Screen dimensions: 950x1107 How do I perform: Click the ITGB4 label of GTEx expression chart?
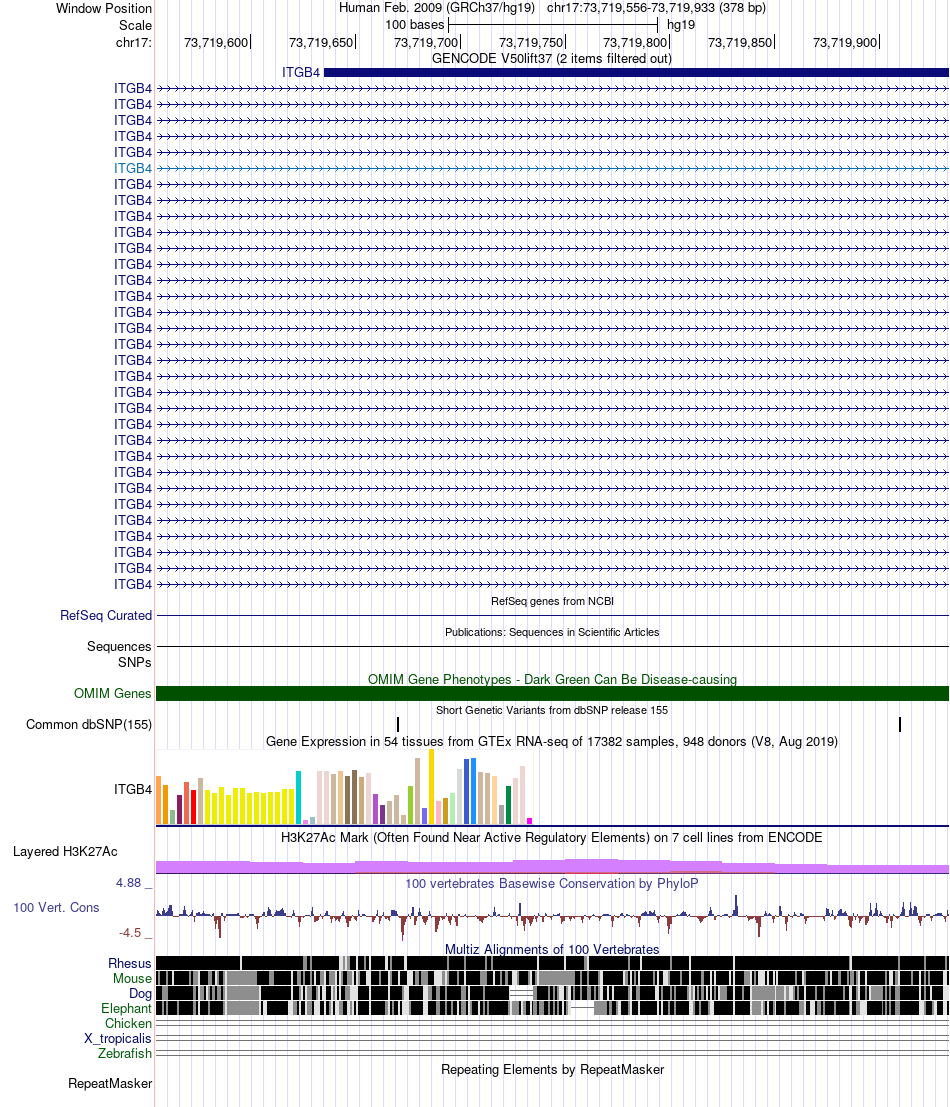tap(133, 789)
